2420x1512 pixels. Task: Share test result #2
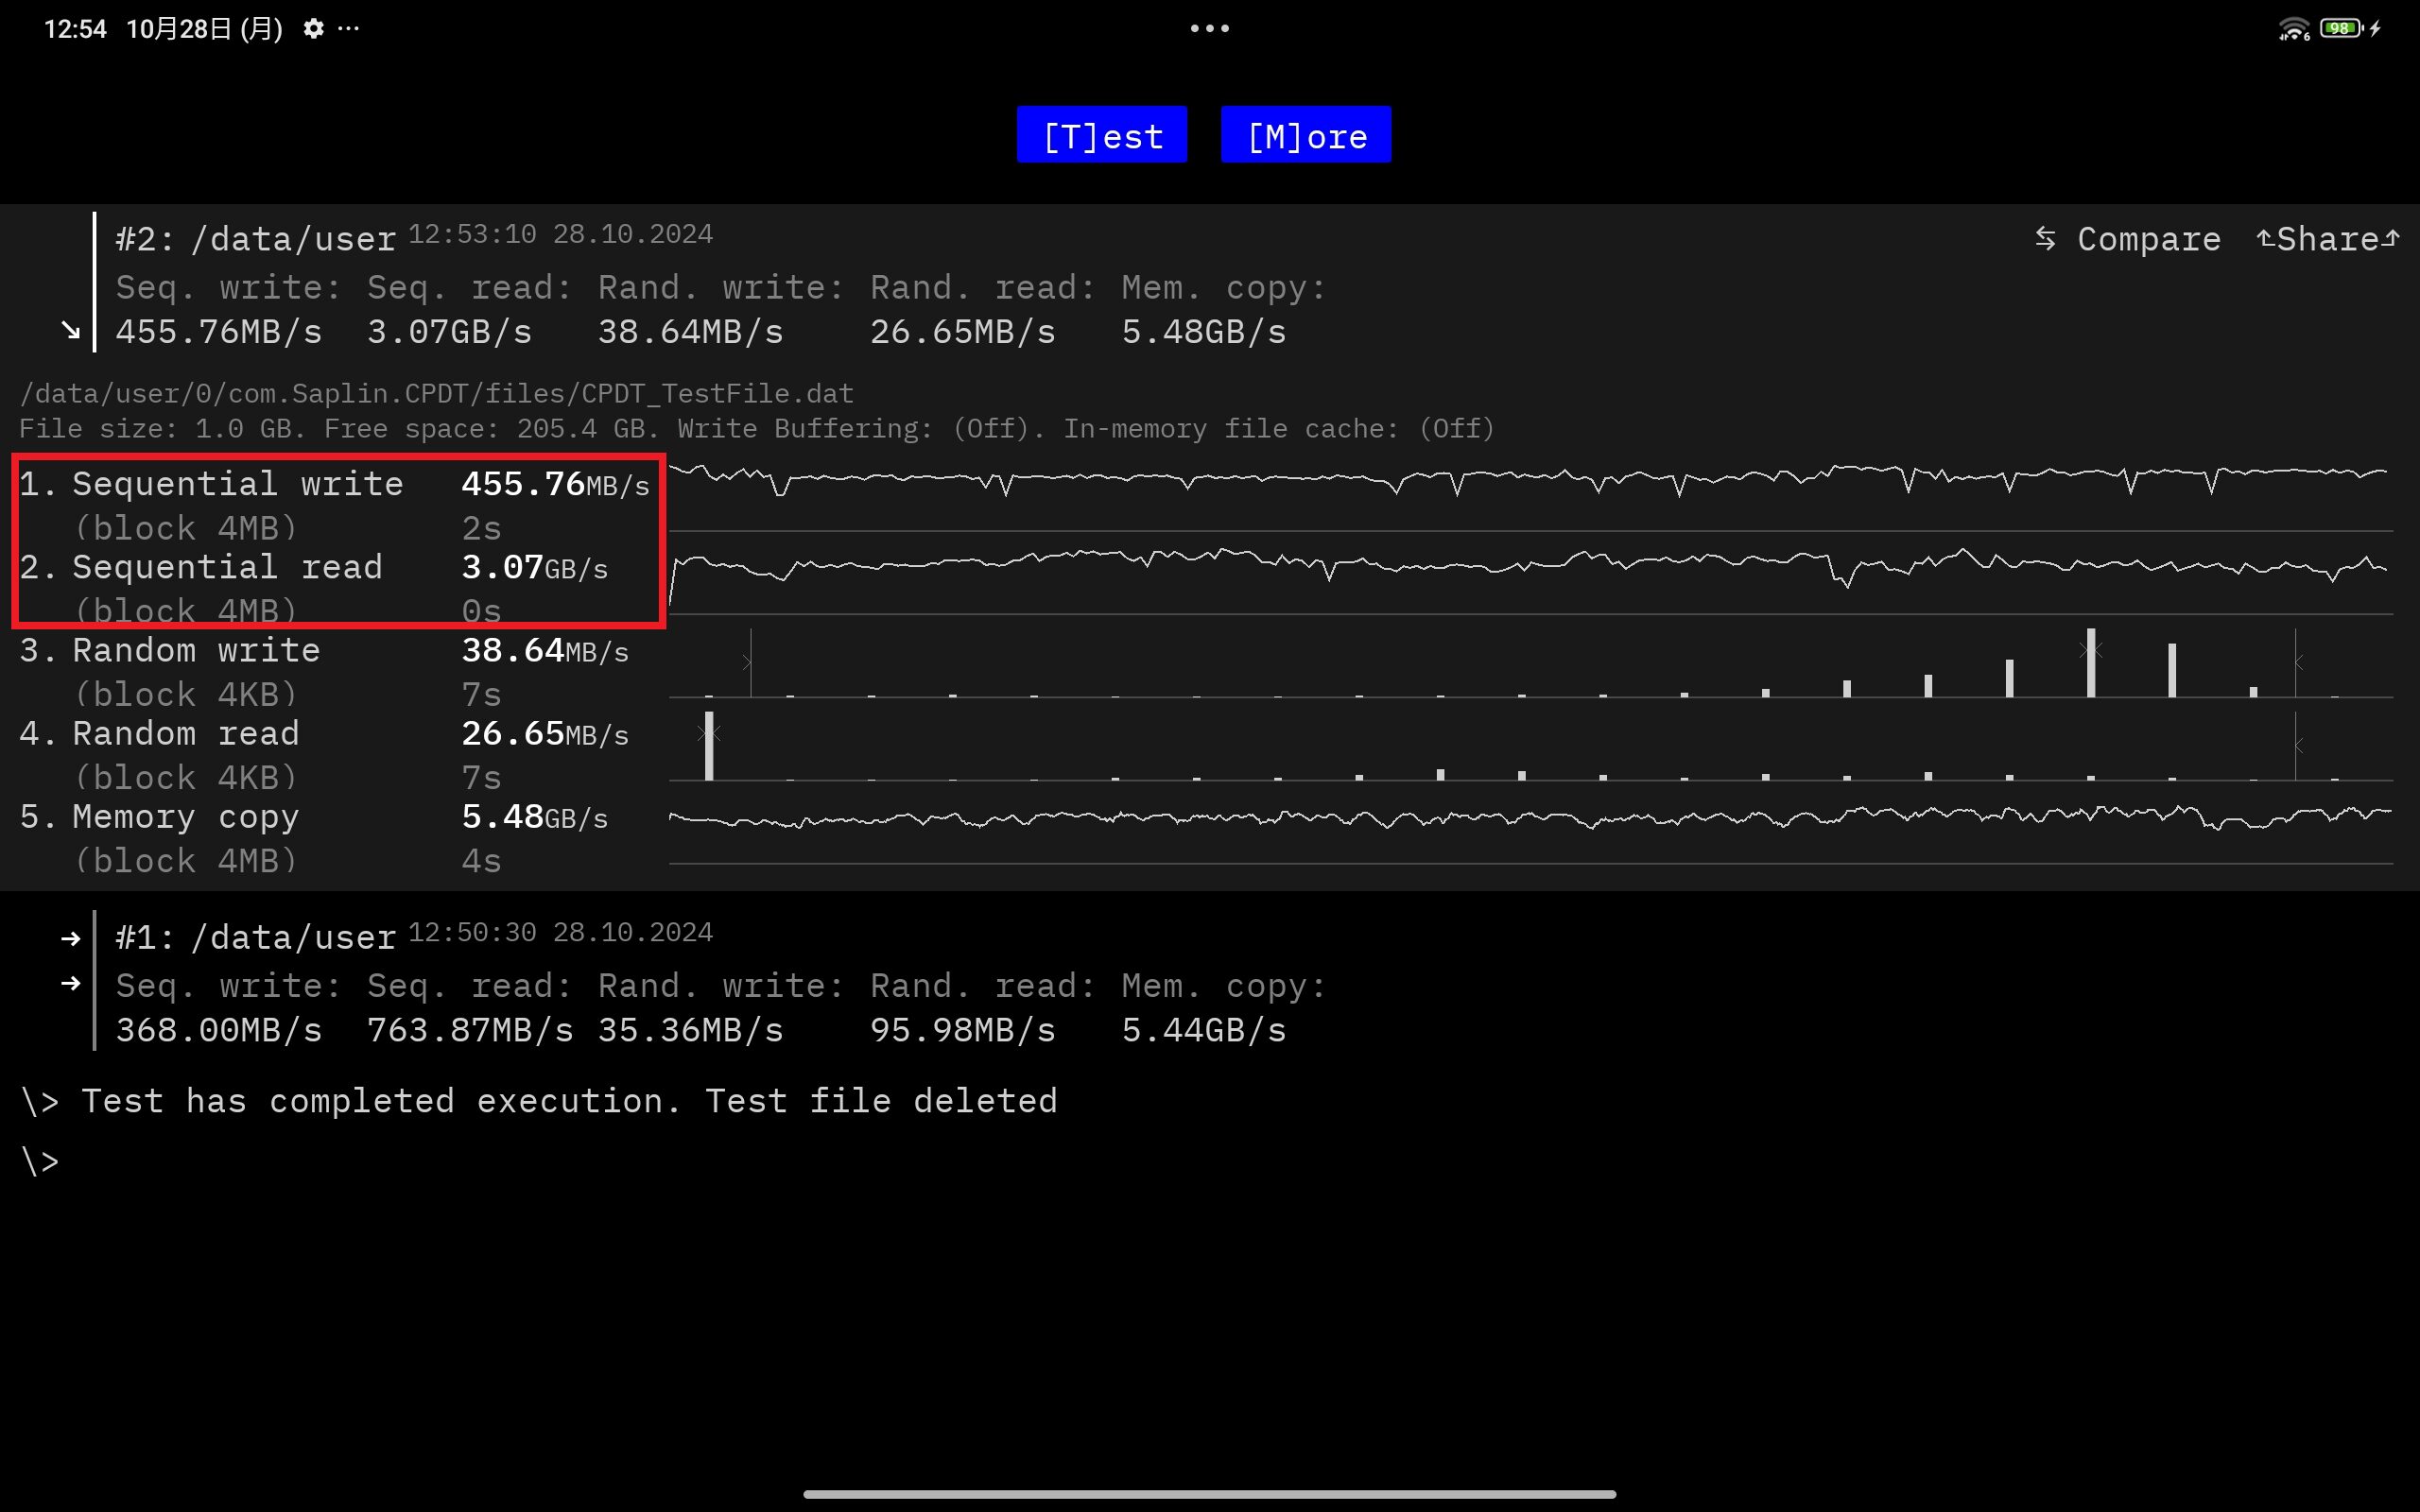(2327, 239)
